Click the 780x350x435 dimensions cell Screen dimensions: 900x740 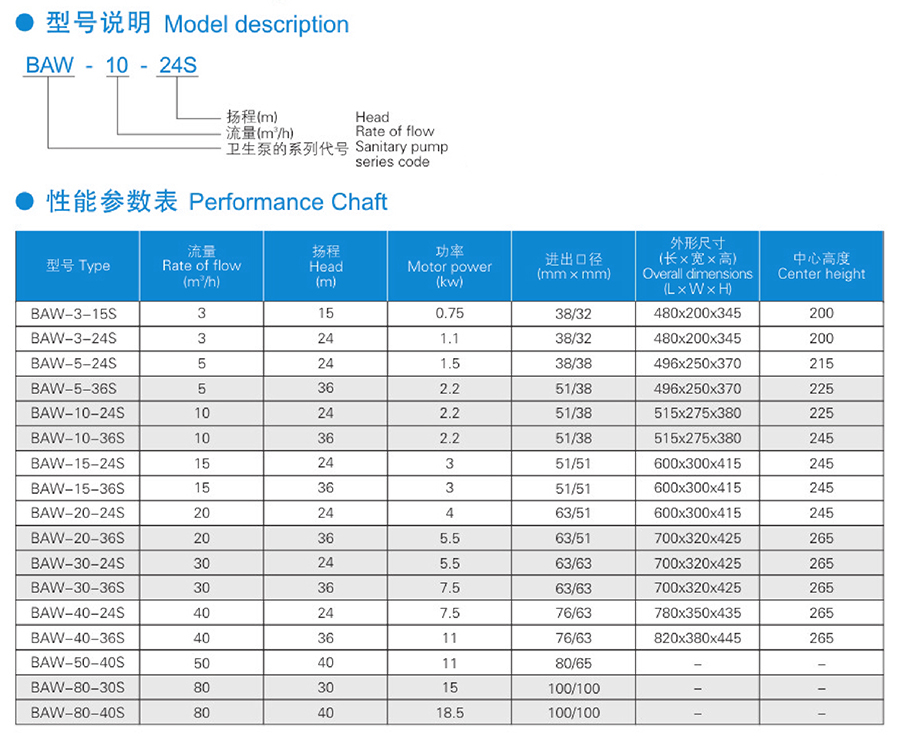[697, 613]
